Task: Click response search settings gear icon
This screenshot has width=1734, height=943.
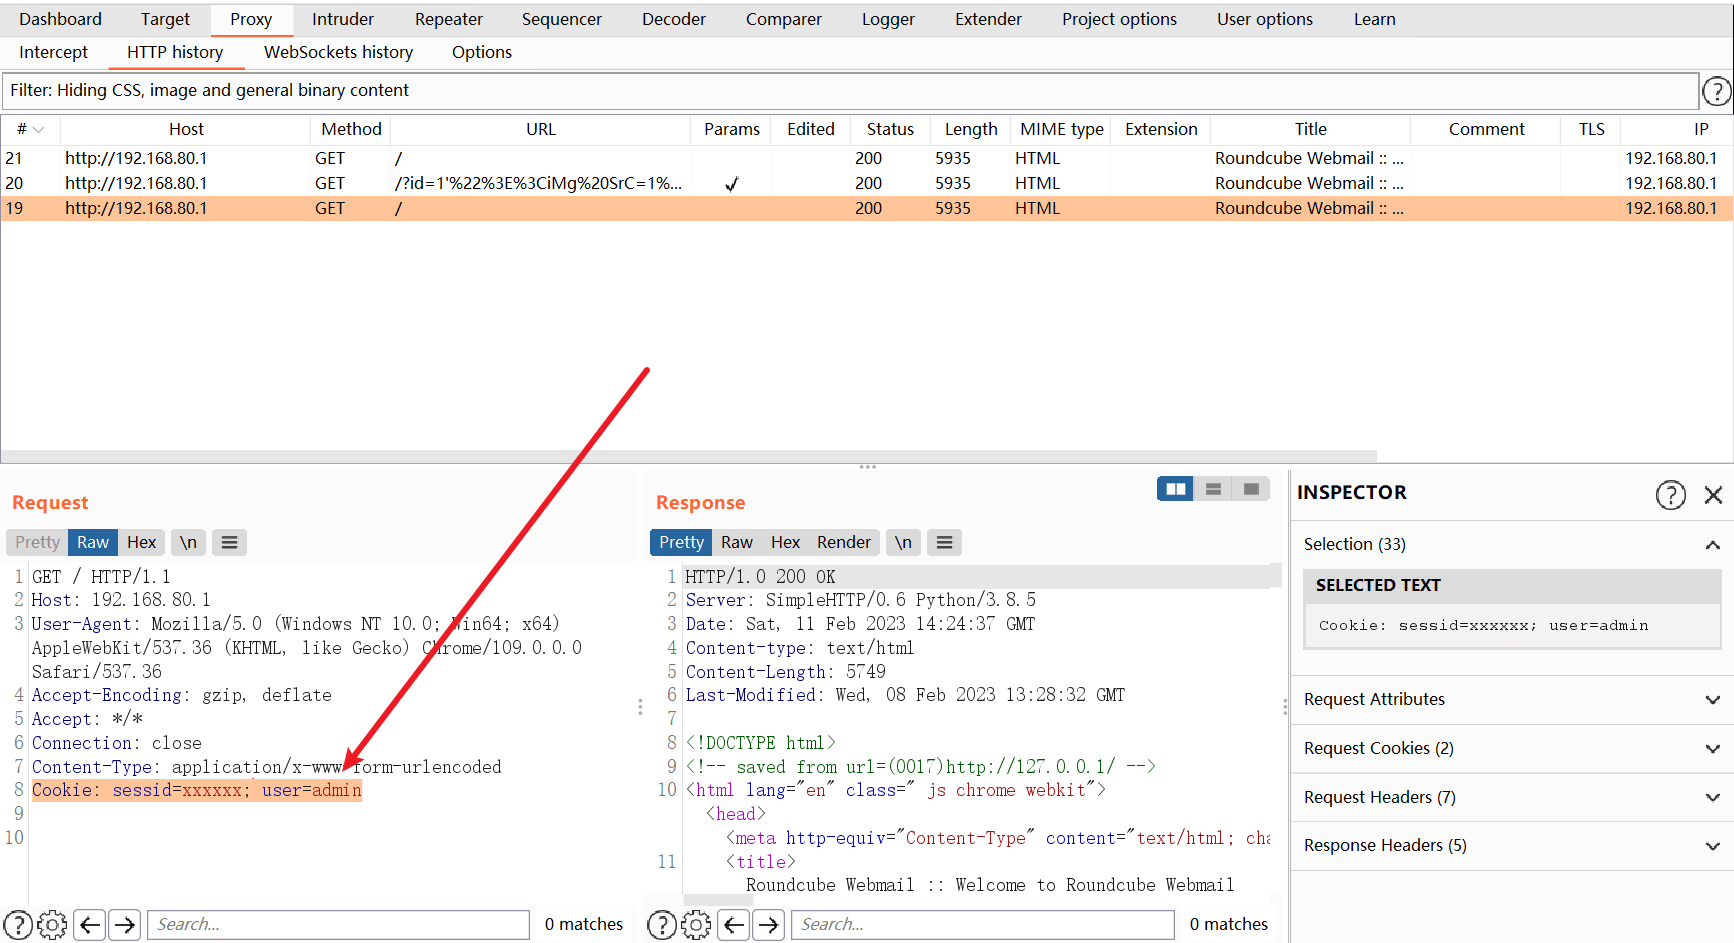Action: [696, 925]
